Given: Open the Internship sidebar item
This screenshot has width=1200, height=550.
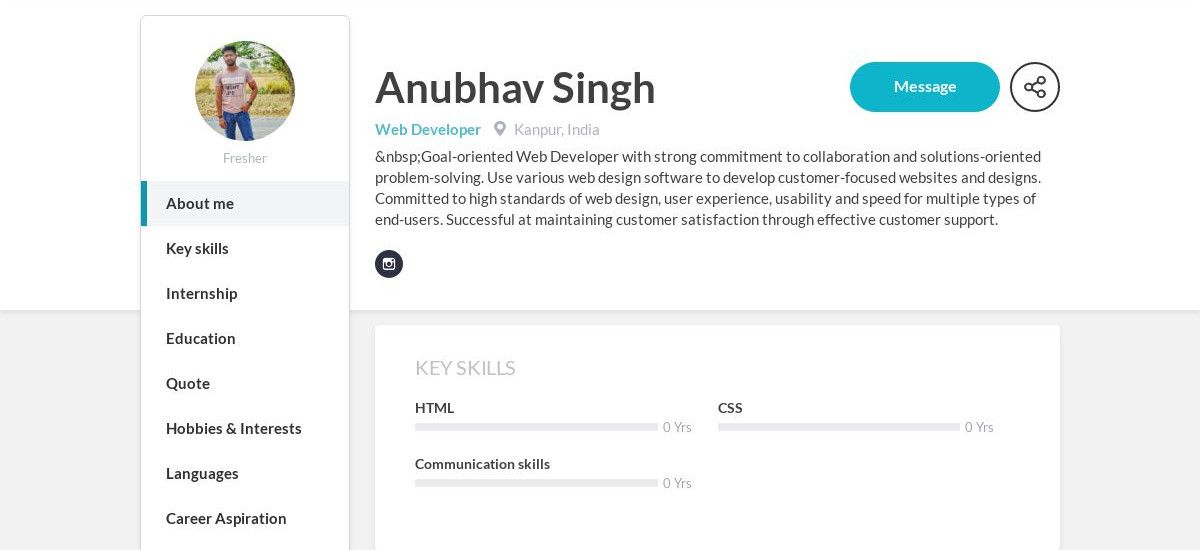Looking at the screenshot, I should pos(201,294).
